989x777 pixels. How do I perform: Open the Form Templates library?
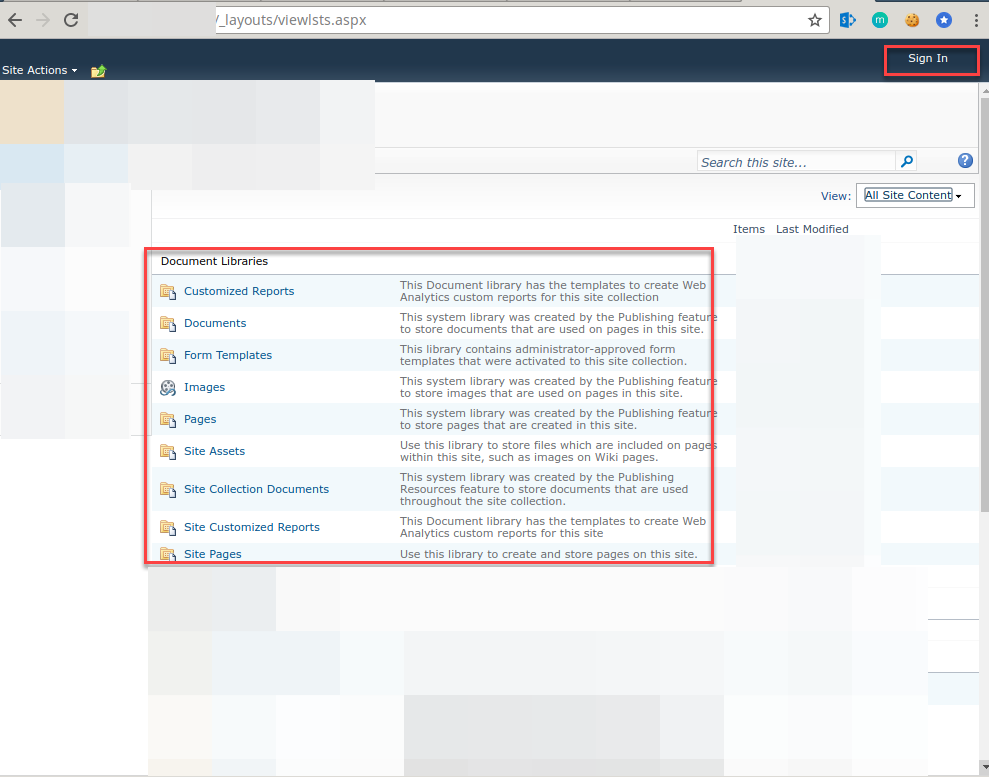227,355
